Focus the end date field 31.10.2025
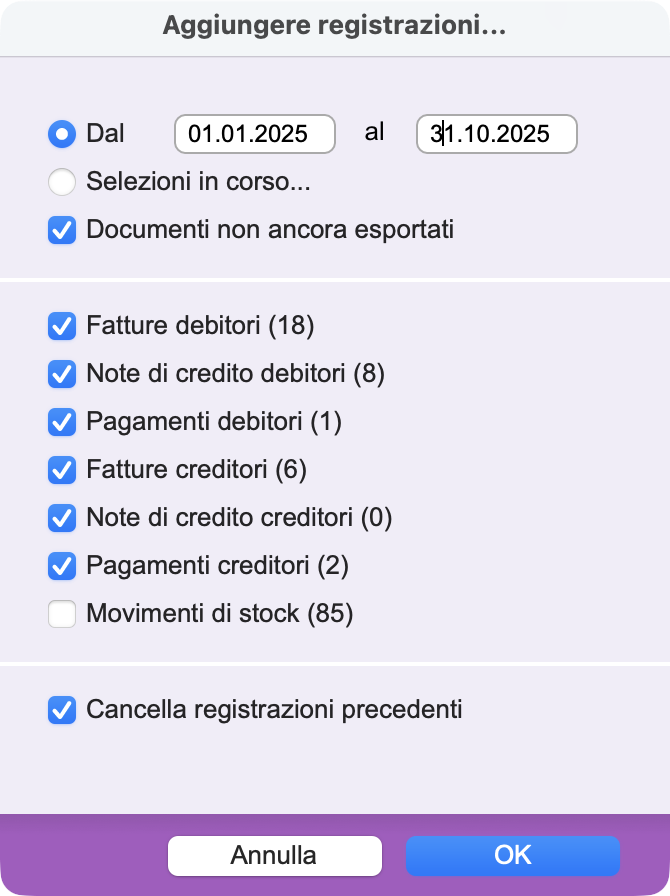Viewport: 670px width, 896px height. click(496, 134)
